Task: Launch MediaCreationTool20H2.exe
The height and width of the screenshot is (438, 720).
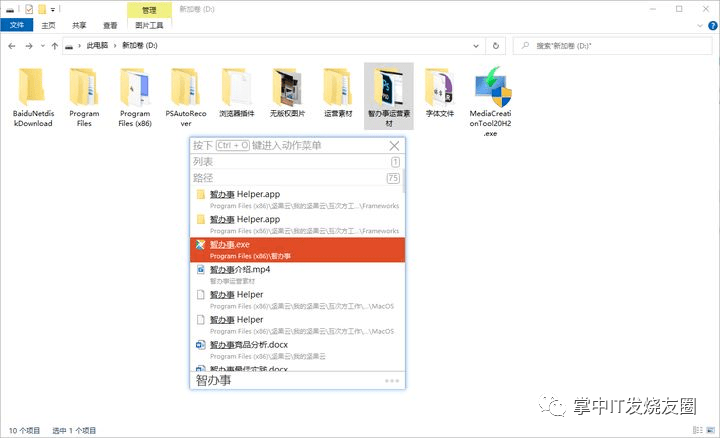Action: [490, 102]
